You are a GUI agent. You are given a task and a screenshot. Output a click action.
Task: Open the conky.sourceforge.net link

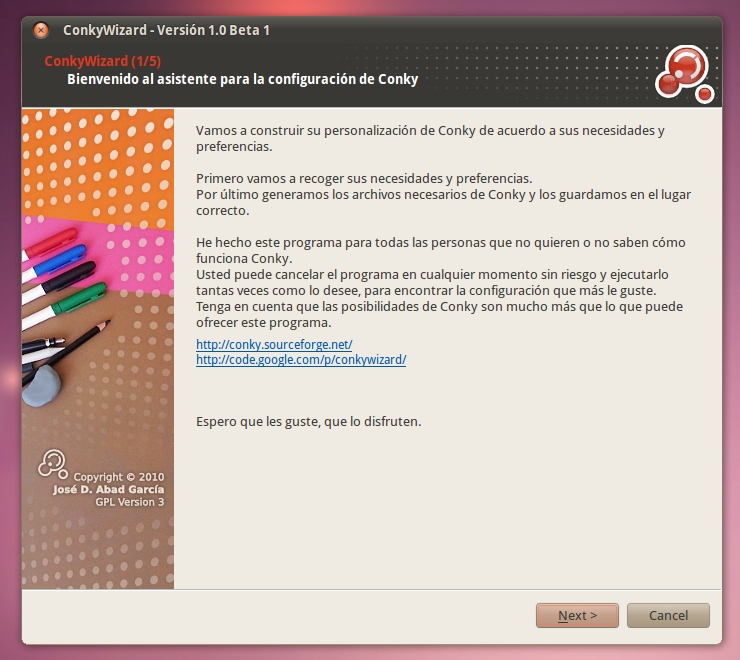click(x=274, y=344)
